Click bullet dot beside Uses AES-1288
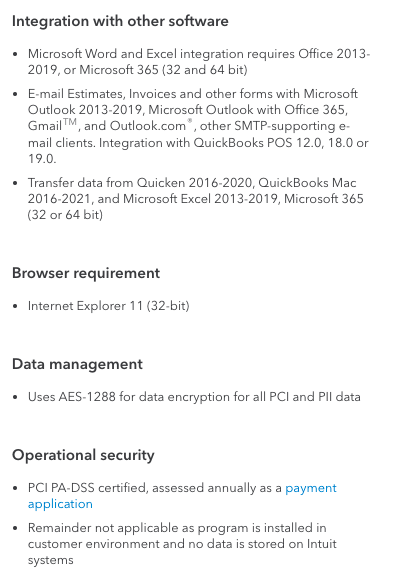The width and height of the screenshot is (398, 576). coord(15,398)
